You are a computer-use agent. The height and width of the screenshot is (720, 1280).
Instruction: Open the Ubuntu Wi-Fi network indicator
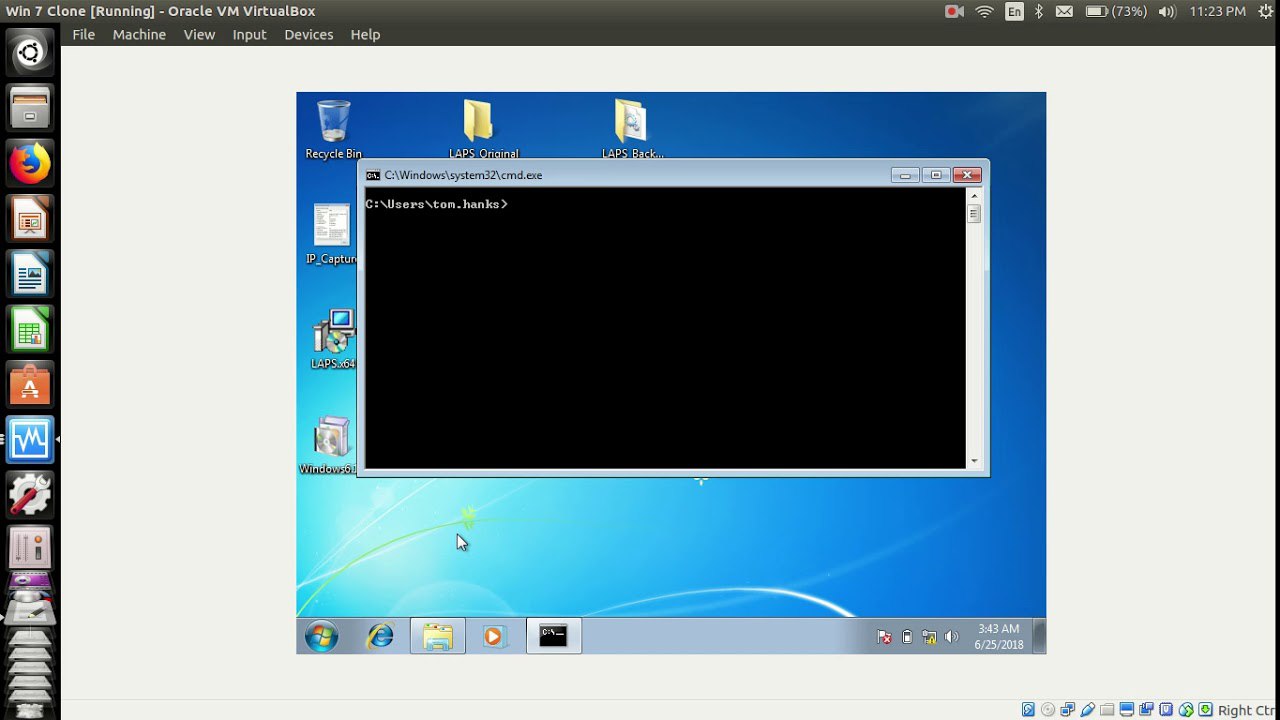point(984,11)
